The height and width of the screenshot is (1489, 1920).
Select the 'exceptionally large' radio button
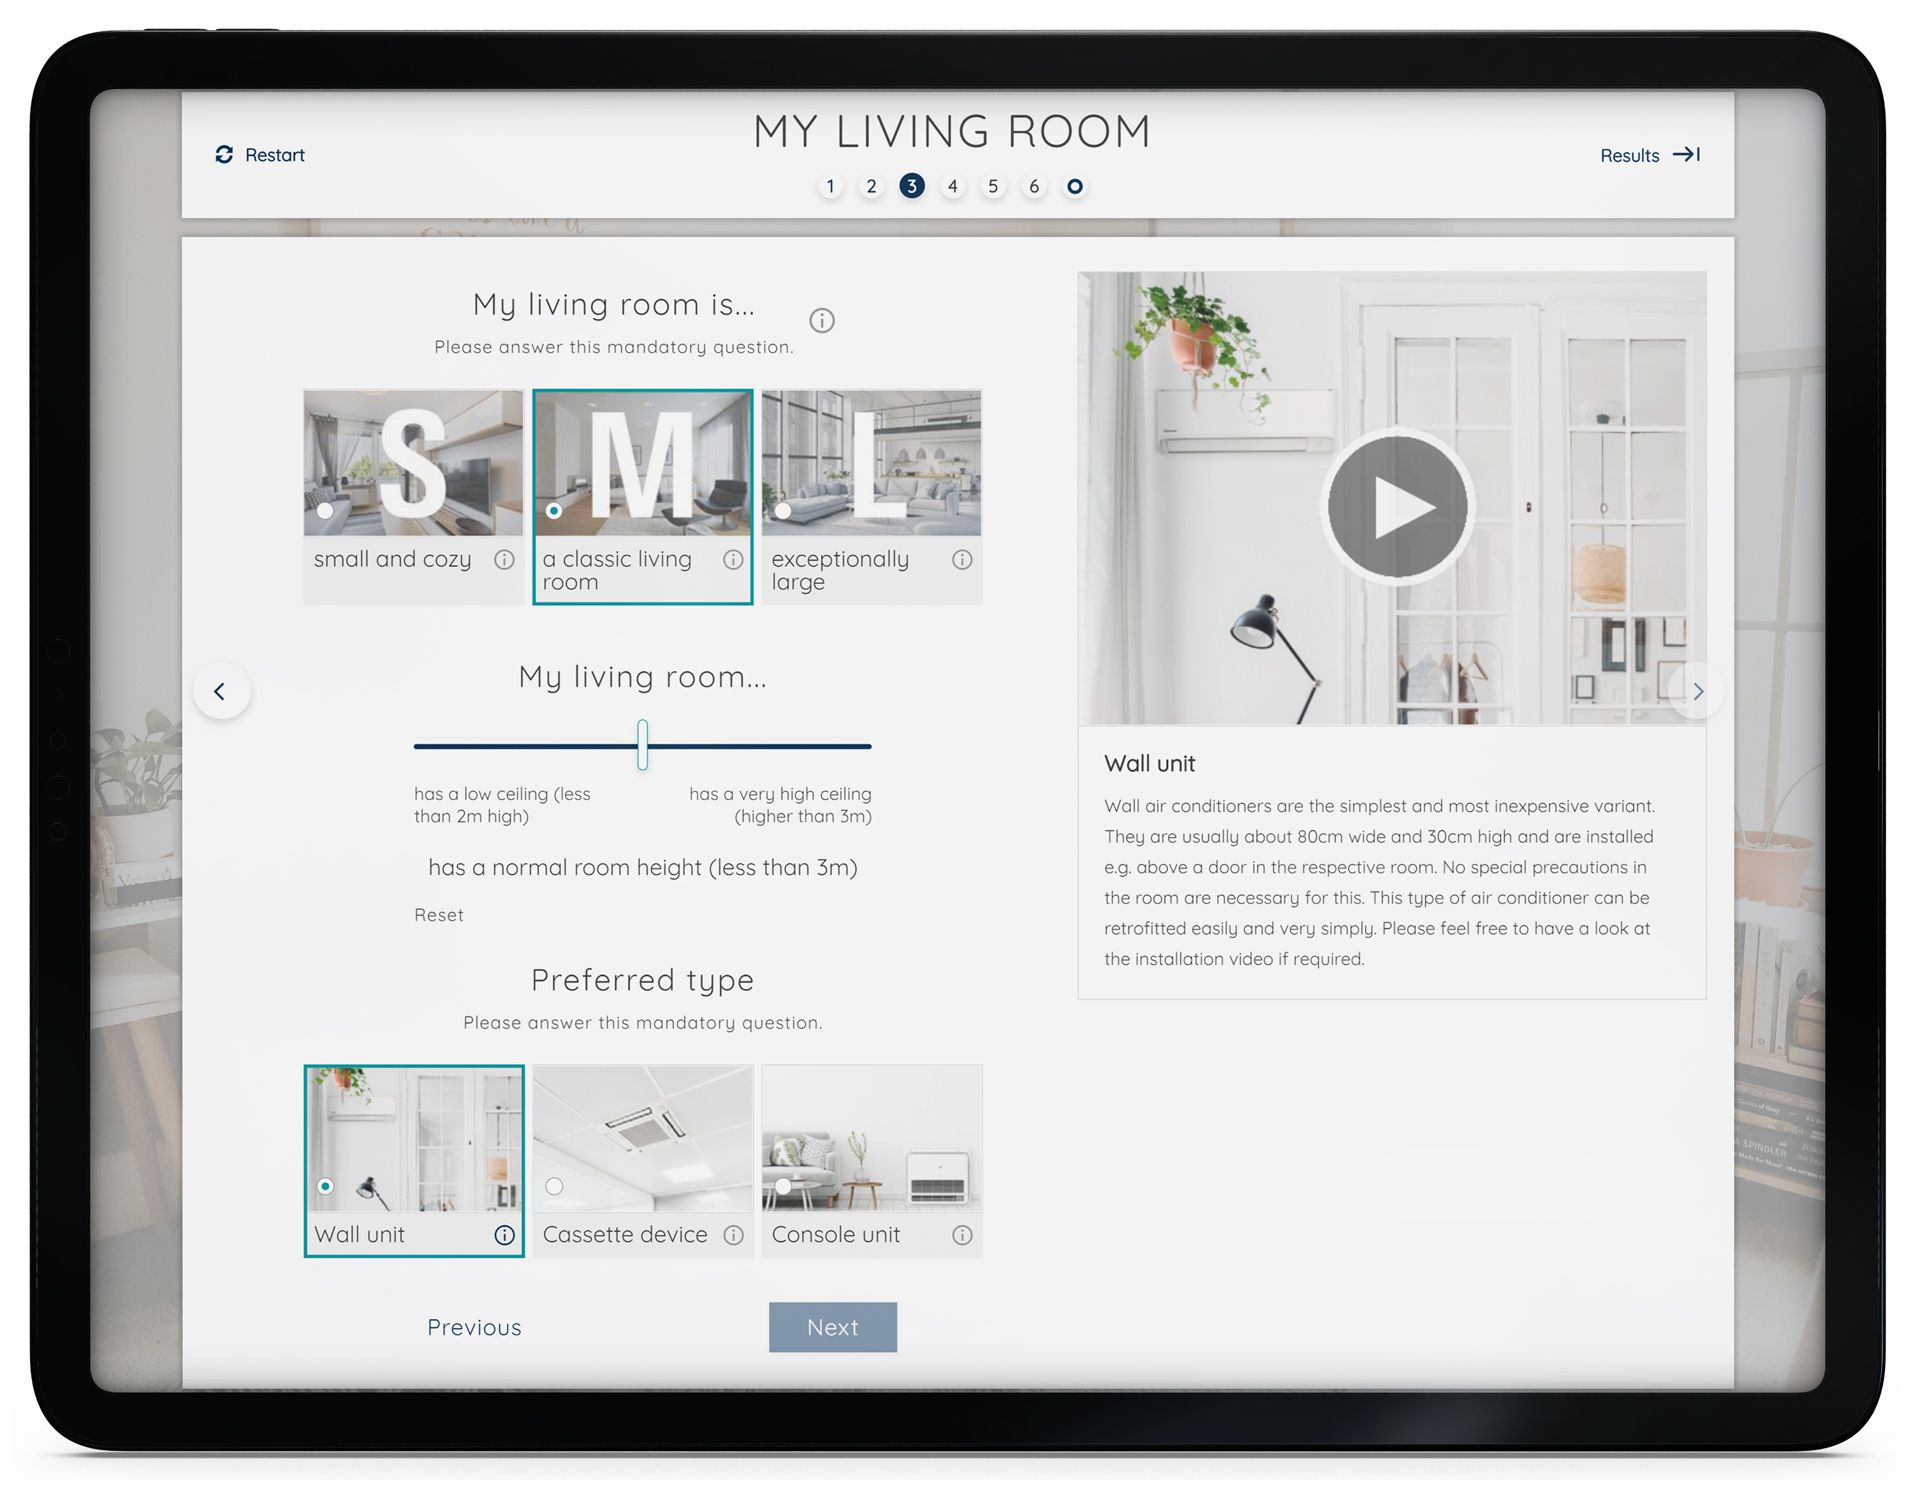783,510
